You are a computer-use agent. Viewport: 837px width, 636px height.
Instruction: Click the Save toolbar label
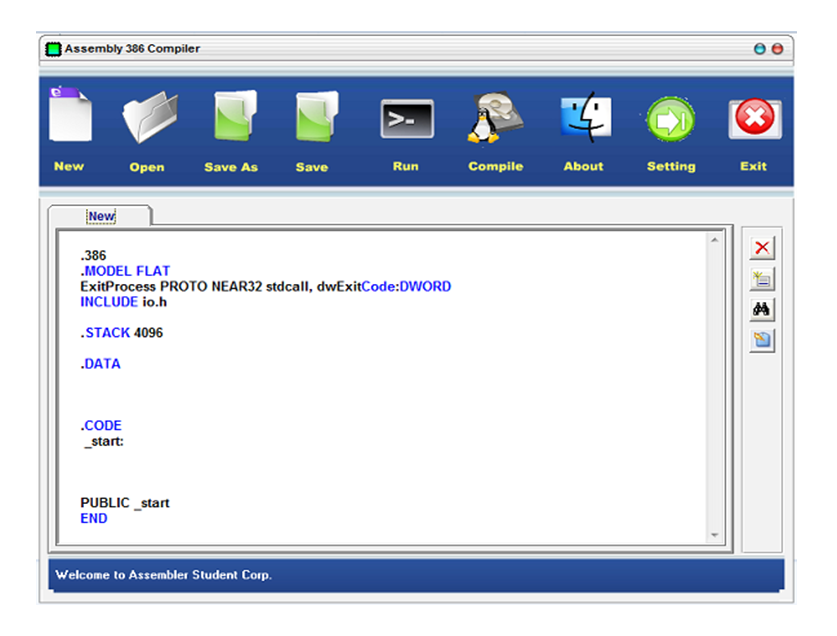tap(312, 167)
